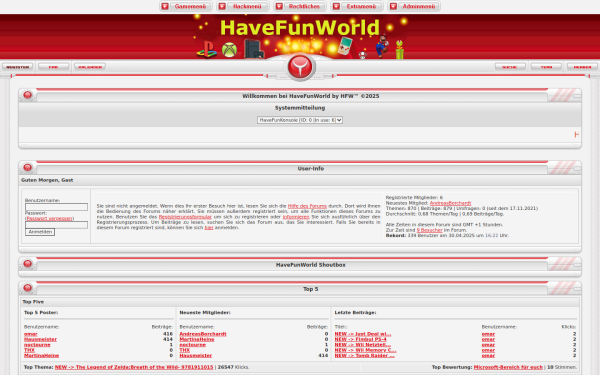Open Hausmeister in the Neueste Mitglieder list
This screenshot has height=375, width=600.
(196, 355)
